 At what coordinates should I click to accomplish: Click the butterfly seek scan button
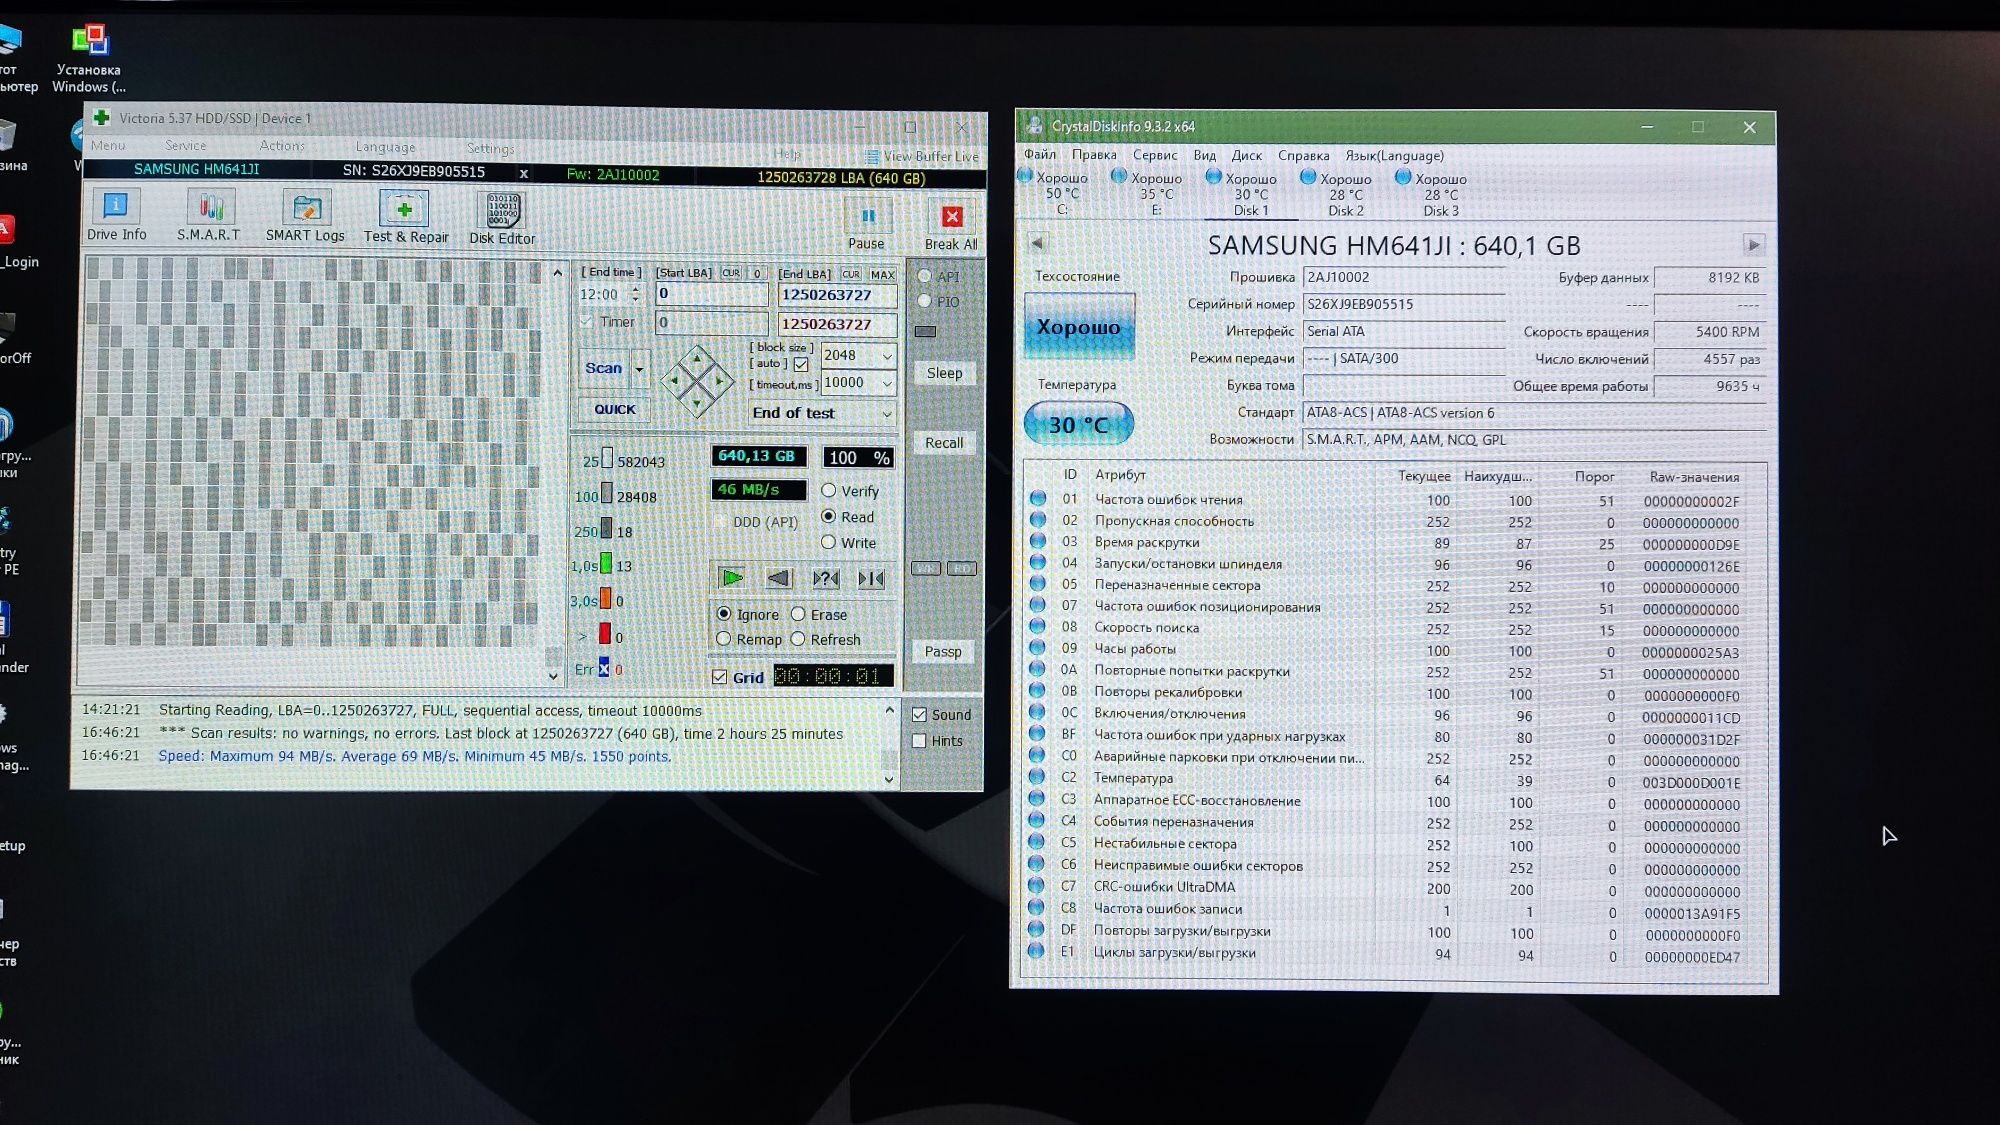871,578
